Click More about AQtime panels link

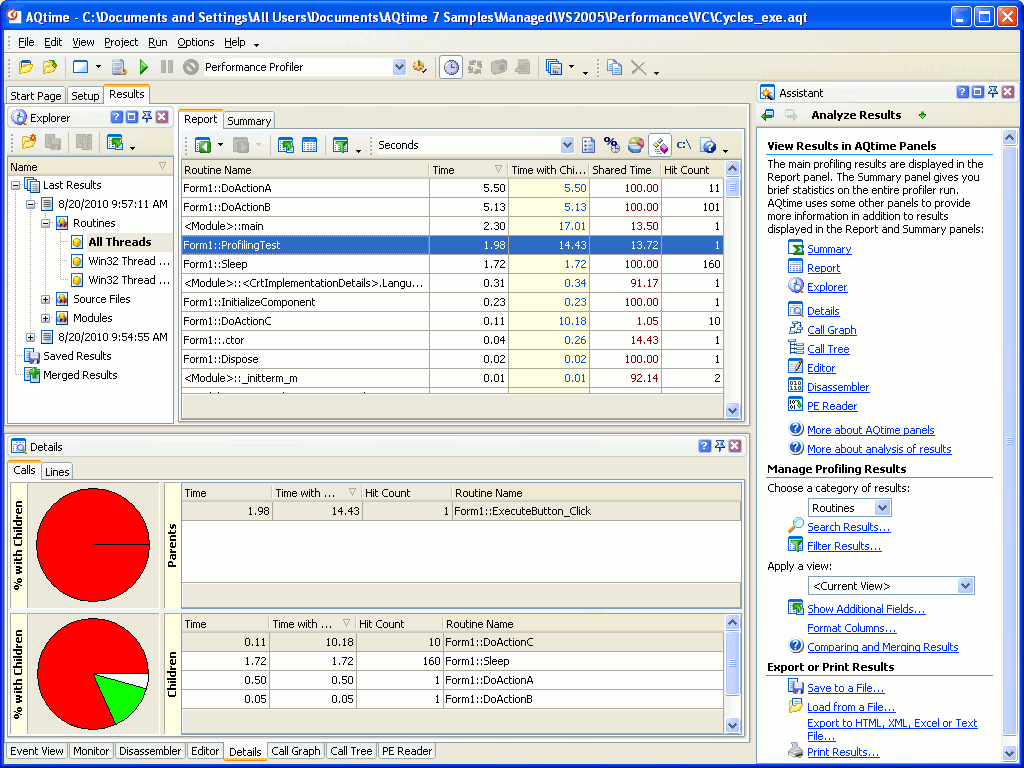[871, 430]
